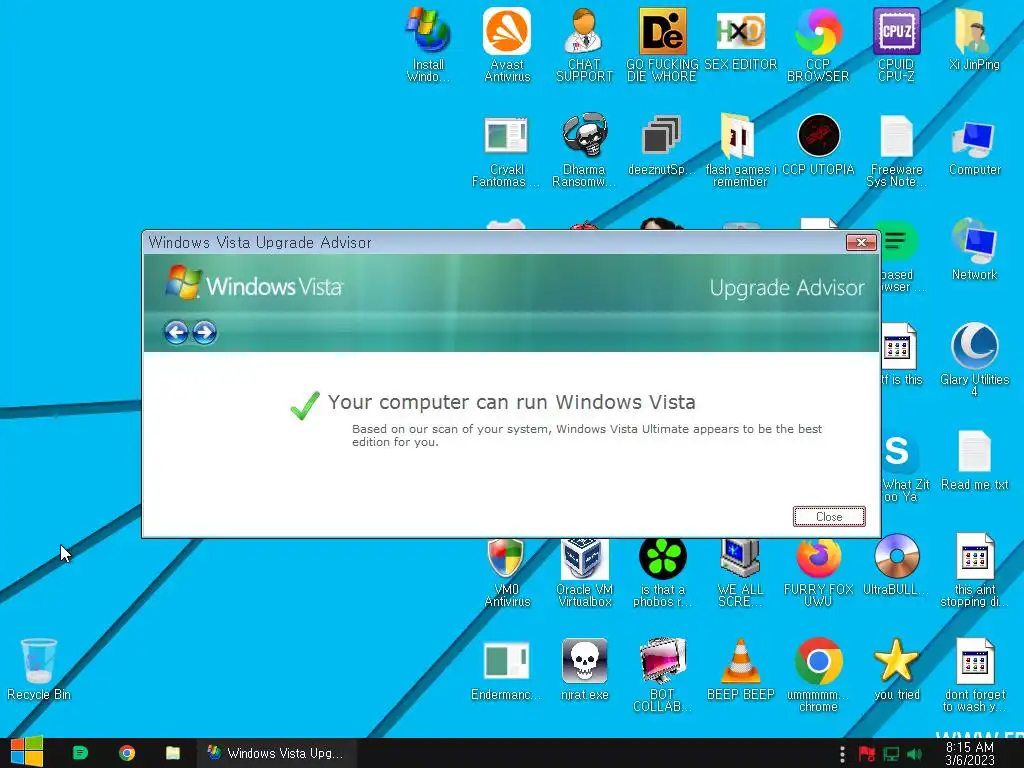Launch Glary Utilities 4 icon
The width and height of the screenshot is (1024, 768).
(974, 359)
